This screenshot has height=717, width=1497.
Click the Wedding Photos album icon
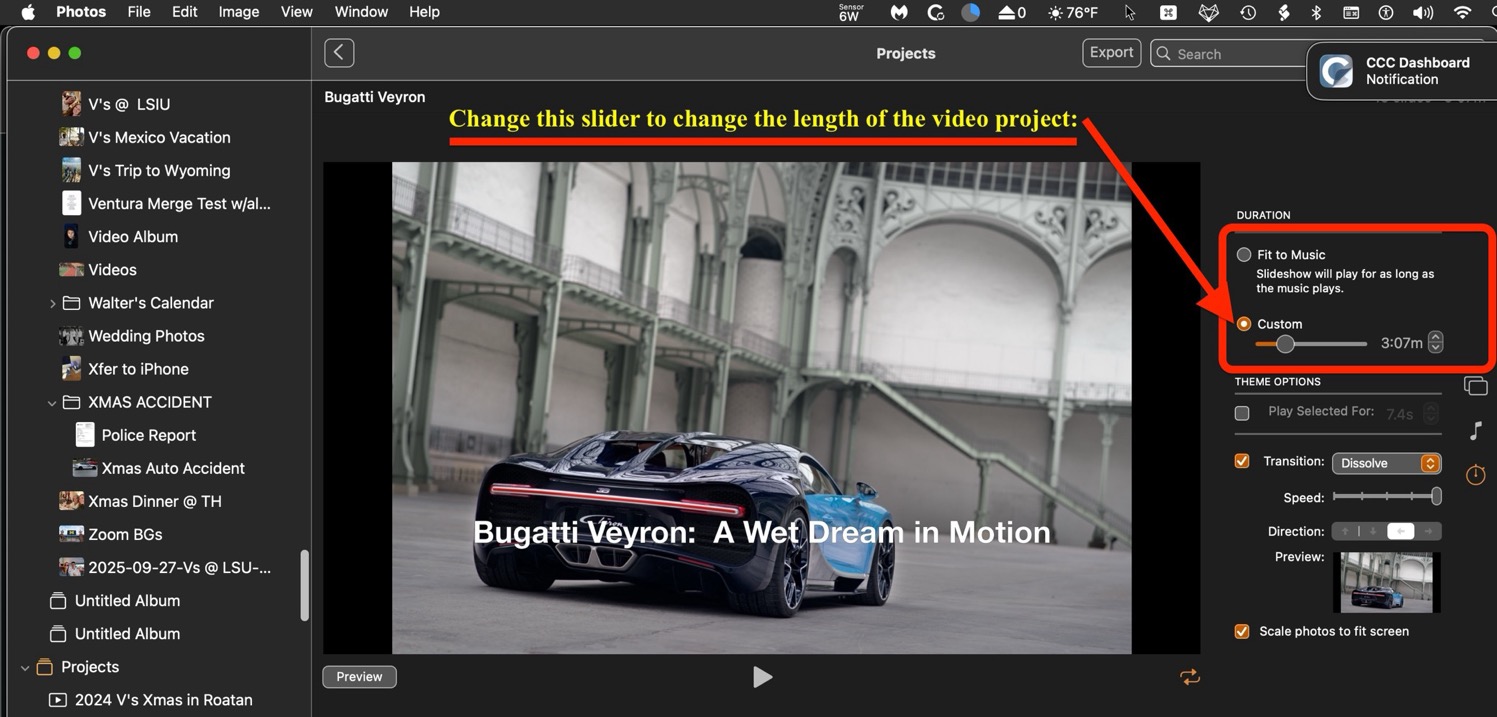[x=71, y=336]
